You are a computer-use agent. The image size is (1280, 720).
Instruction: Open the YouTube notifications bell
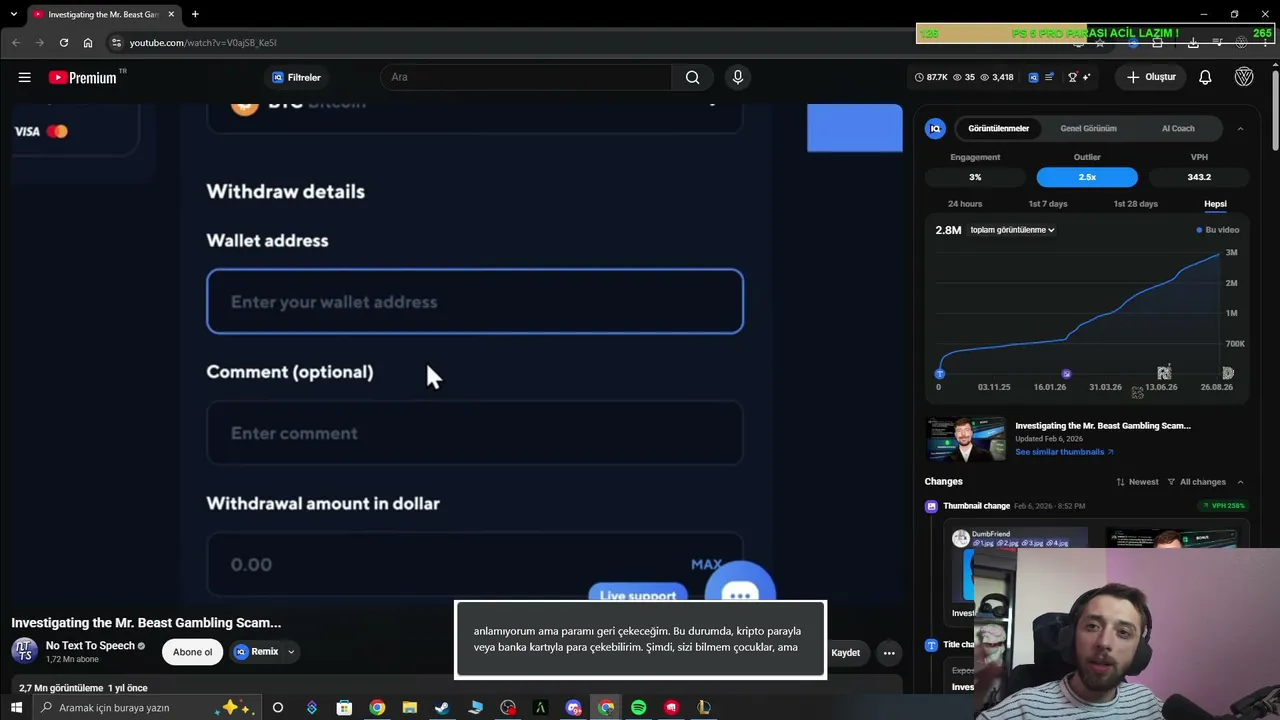coord(1205,77)
